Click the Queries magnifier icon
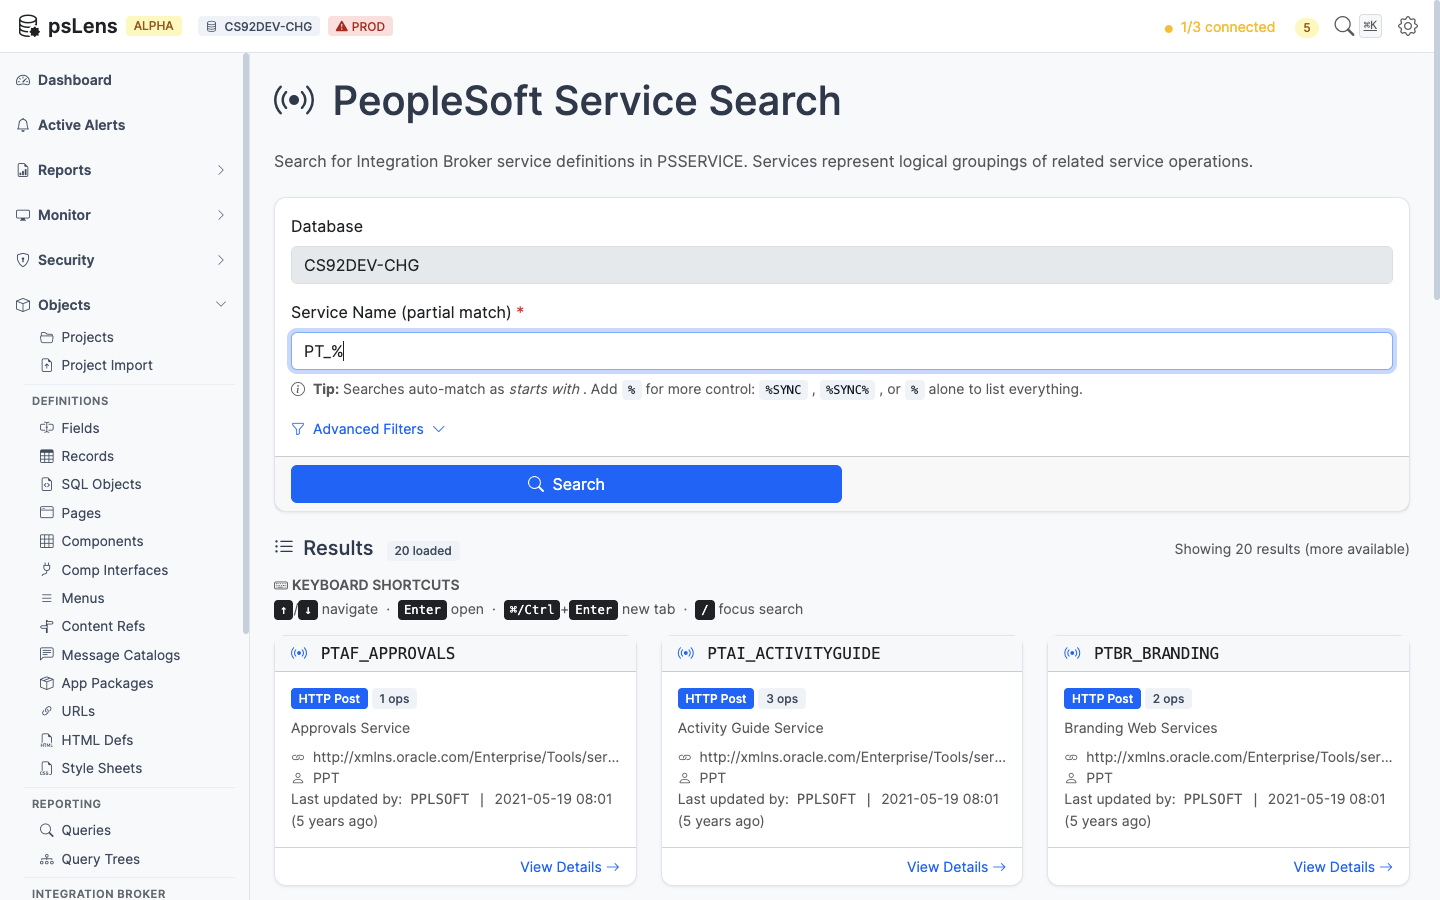 46,830
